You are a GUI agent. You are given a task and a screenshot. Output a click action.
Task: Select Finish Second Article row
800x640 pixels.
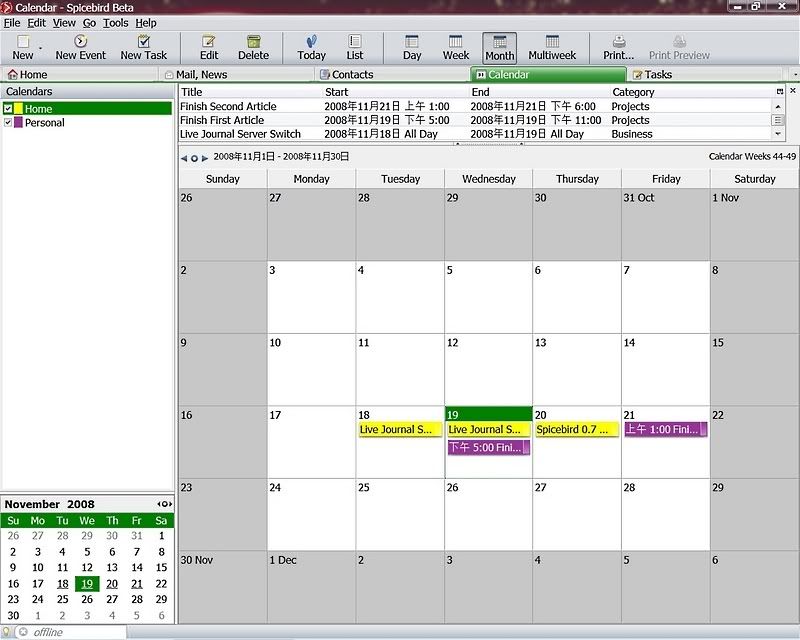click(476, 106)
